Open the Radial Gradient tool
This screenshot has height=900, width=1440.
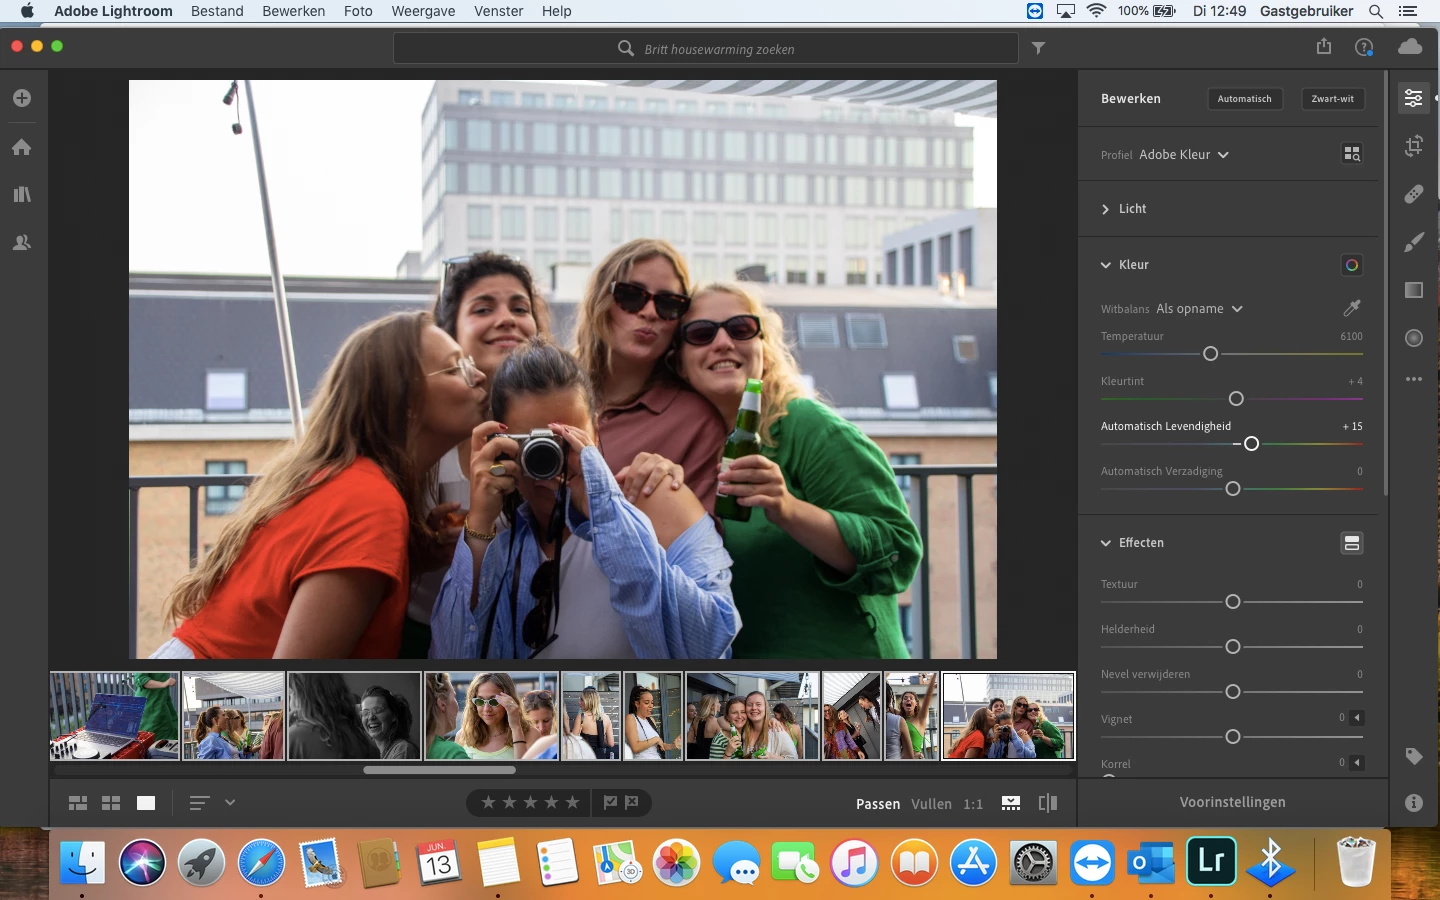pos(1413,338)
